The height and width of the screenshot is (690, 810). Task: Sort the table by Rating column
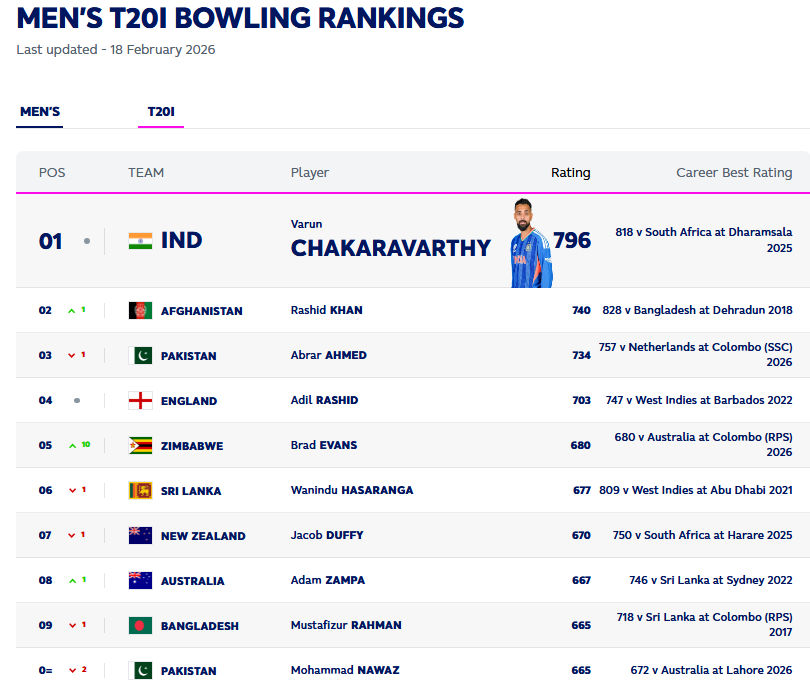coord(571,172)
